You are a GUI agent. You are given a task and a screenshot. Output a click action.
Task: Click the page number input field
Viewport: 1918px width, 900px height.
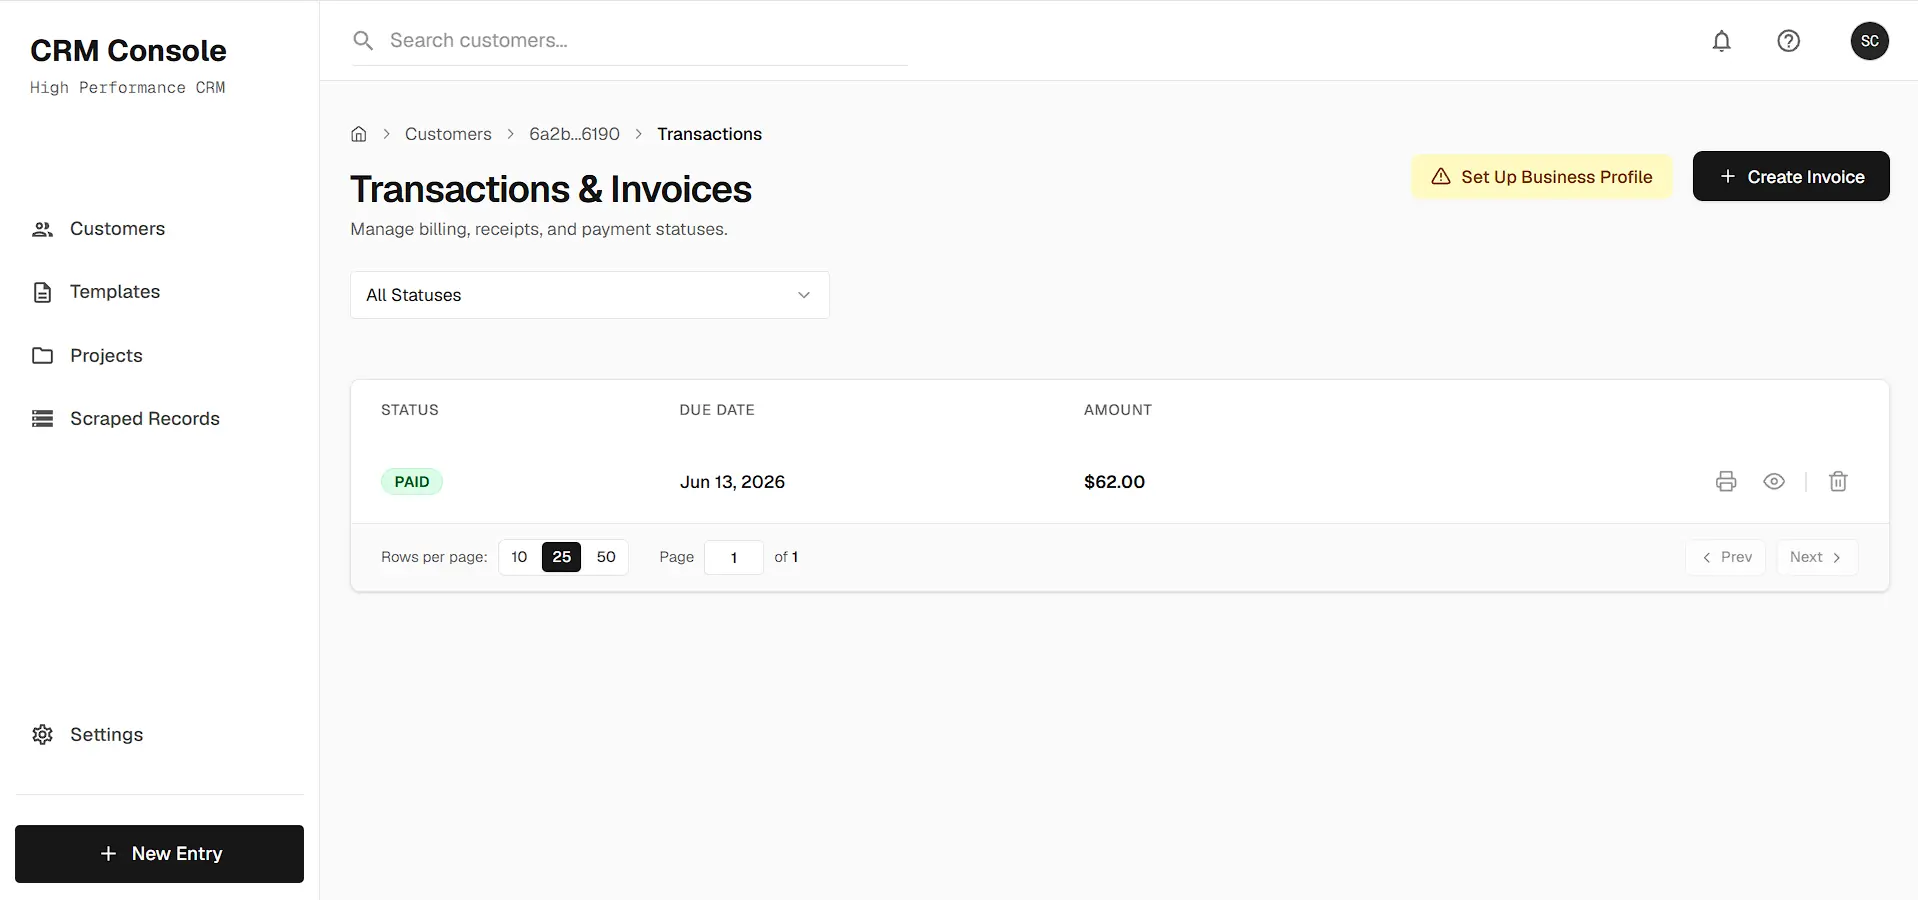click(x=734, y=557)
